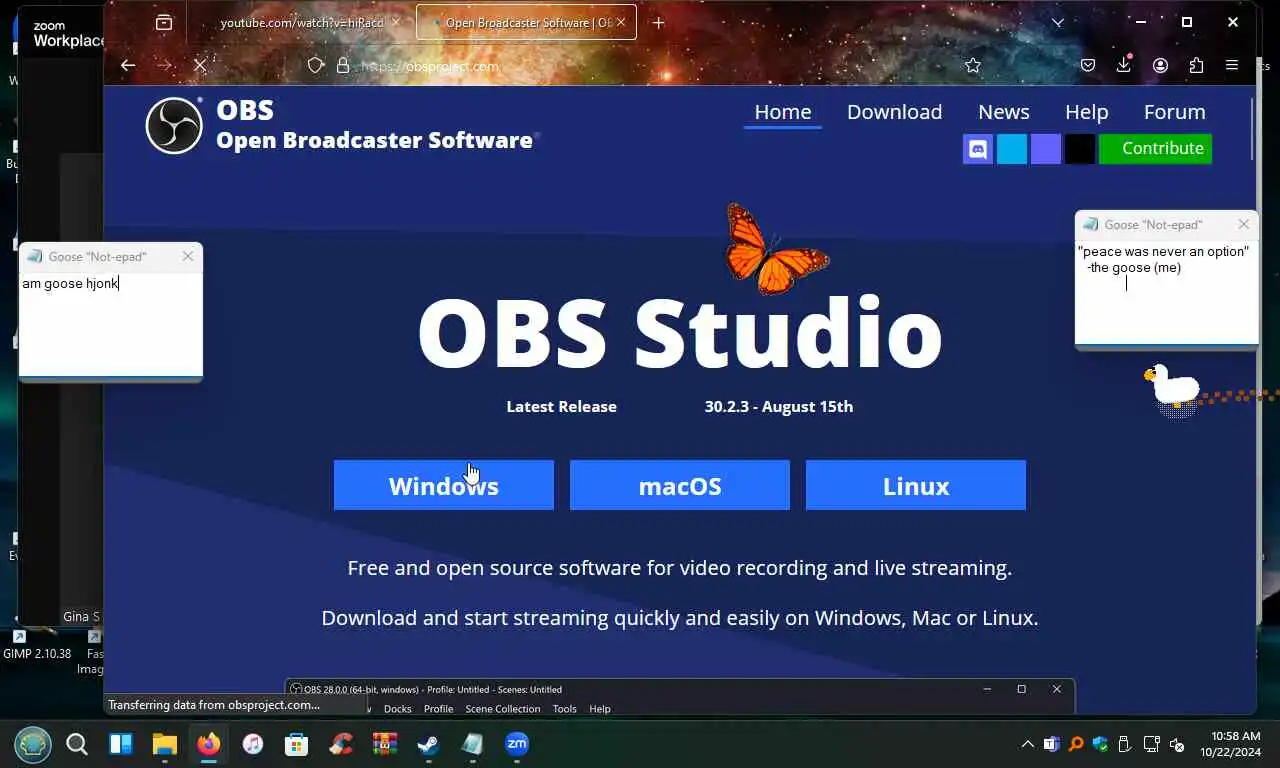Open Firefox downloads panel

click(1124, 65)
